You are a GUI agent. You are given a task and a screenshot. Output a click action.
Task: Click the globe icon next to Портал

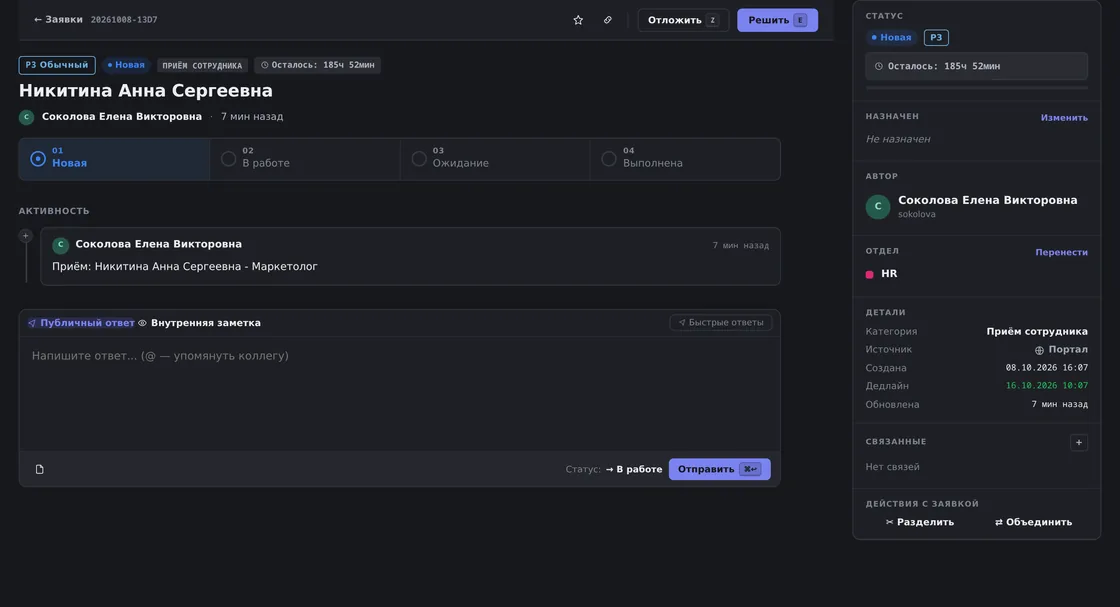pos(1039,350)
